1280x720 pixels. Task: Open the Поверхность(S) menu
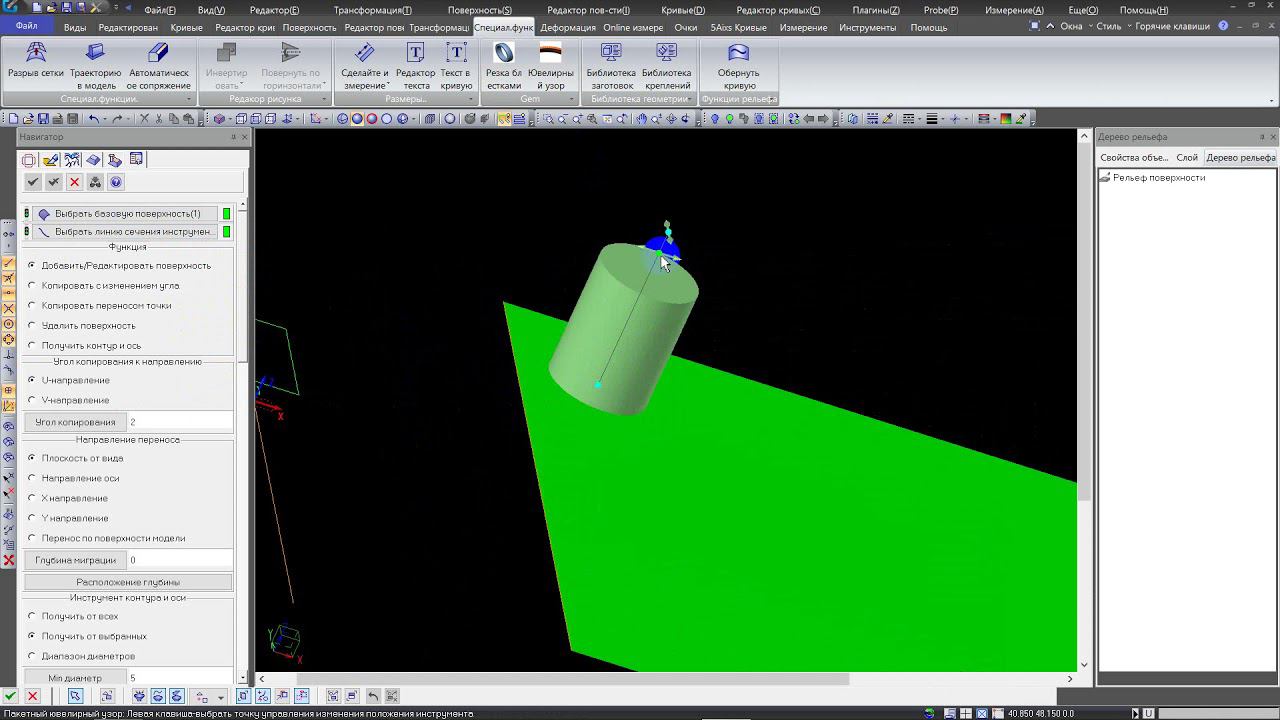tap(479, 10)
